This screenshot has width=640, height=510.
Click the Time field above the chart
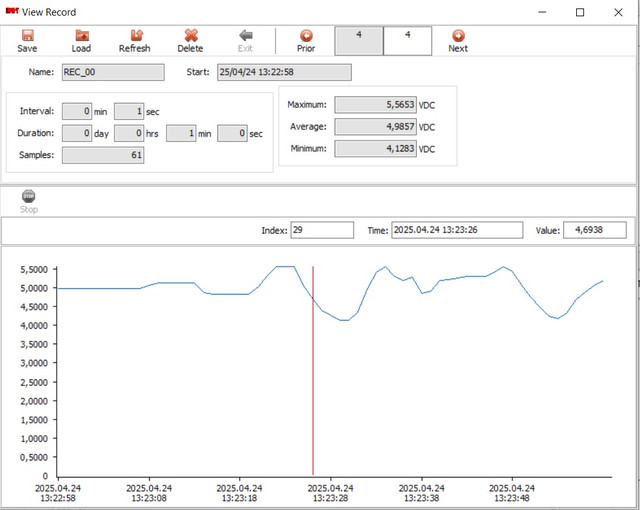pos(457,230)
